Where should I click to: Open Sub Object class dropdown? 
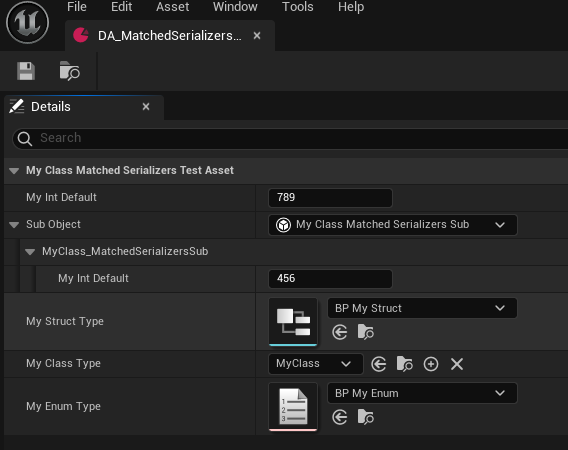(393, 225)
